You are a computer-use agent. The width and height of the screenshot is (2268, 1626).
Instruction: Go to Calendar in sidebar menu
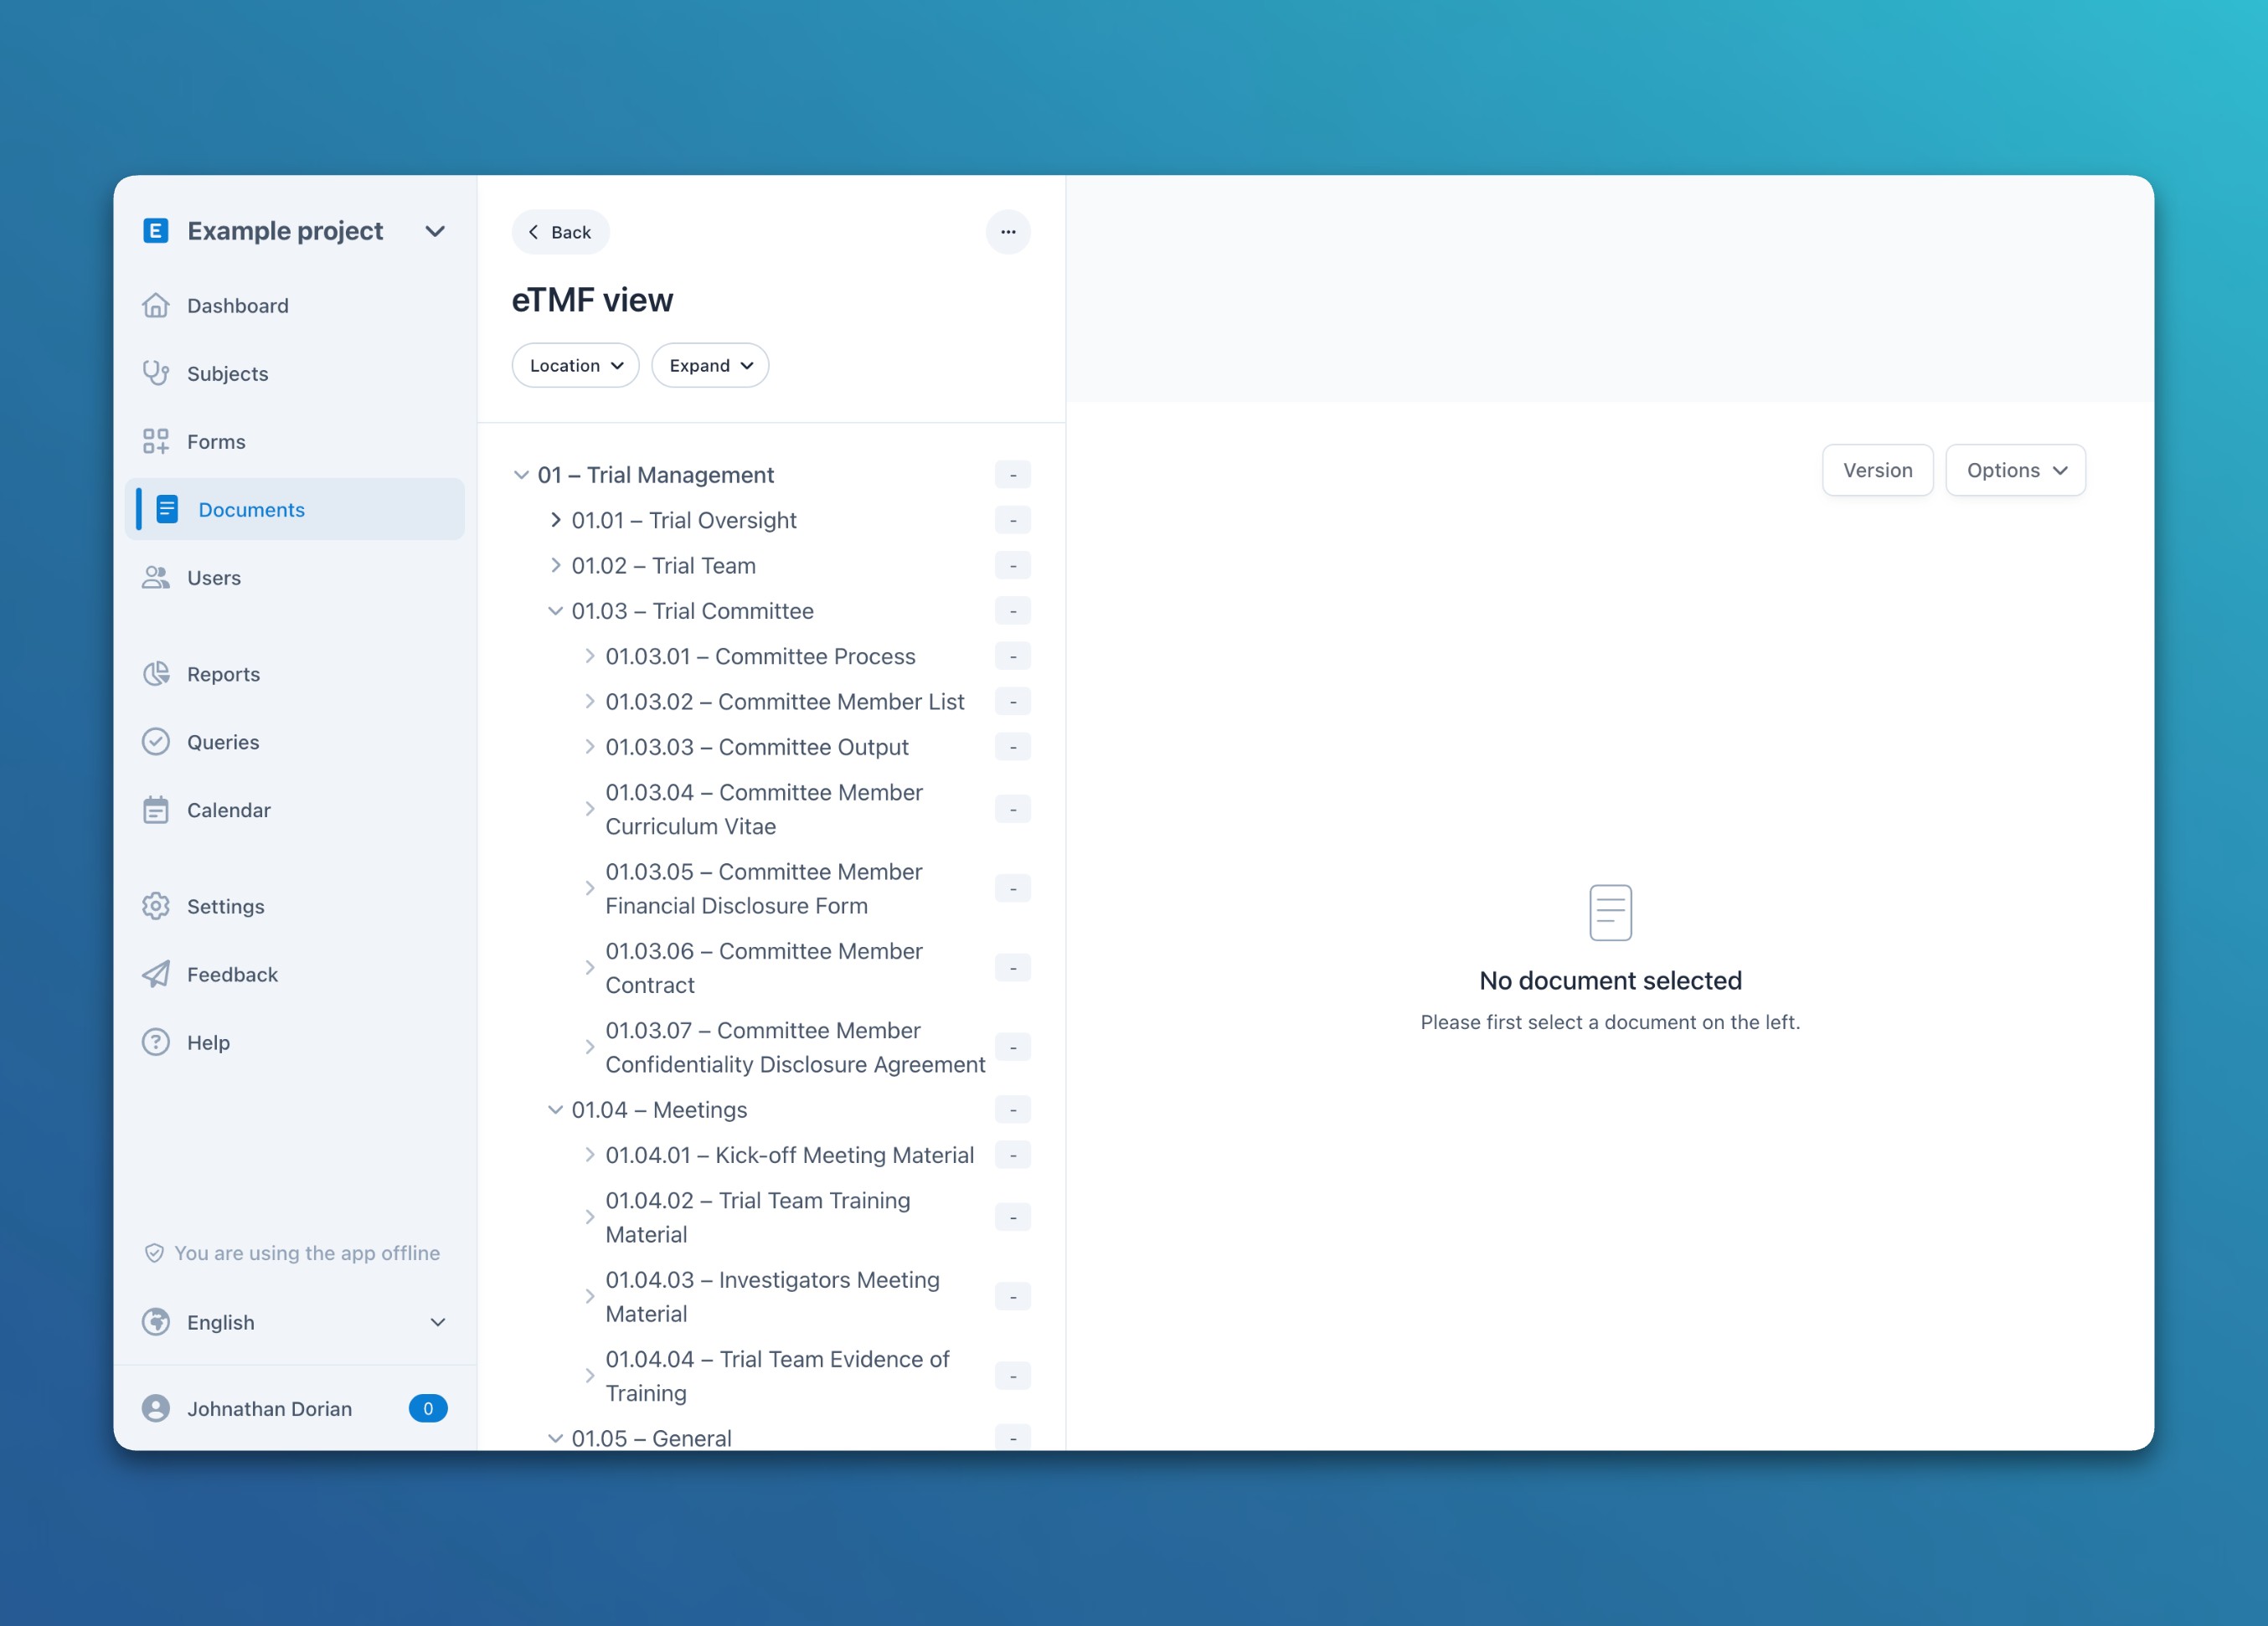295,810
